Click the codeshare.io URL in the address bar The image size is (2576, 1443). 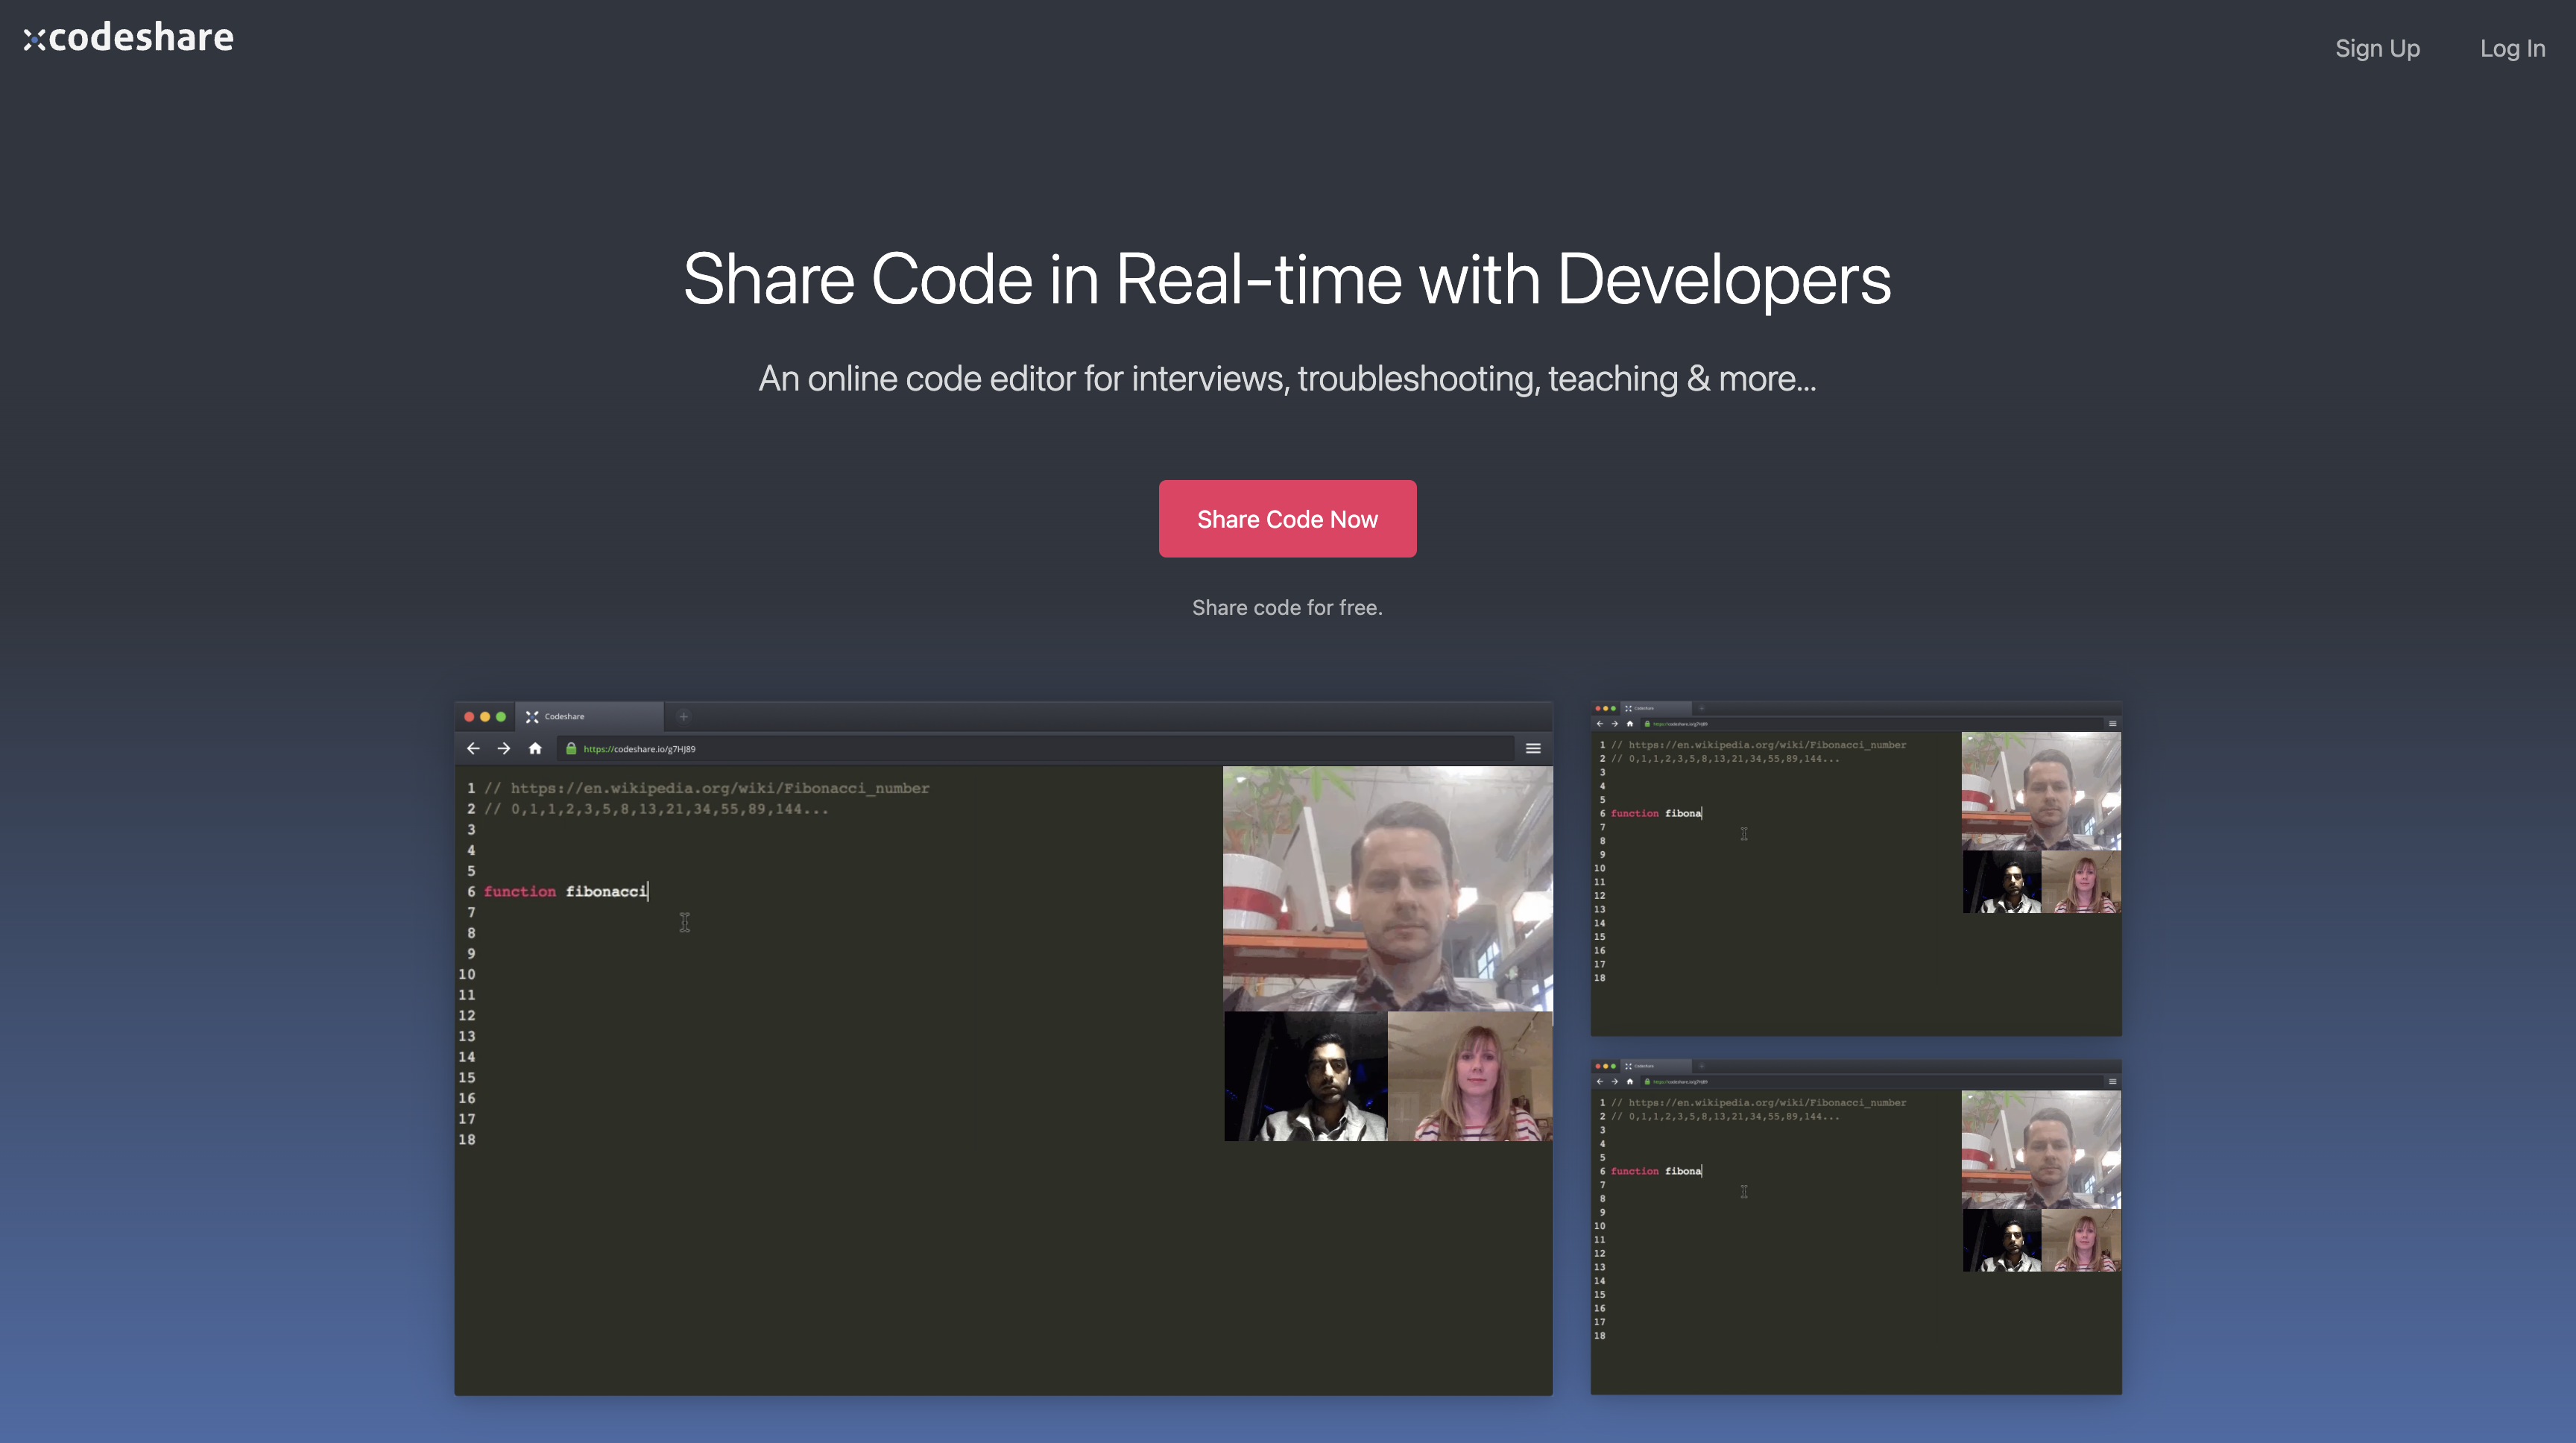(x=639, y=749)
